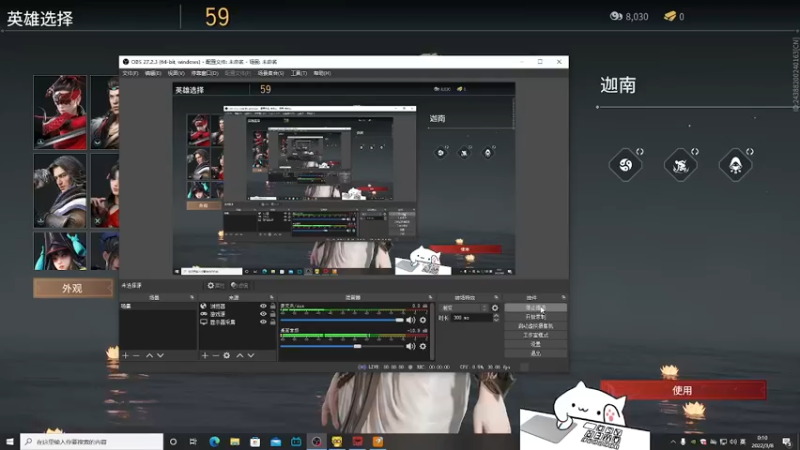
Task: Click the red 使用 button in the game
Action: point(683,390)
